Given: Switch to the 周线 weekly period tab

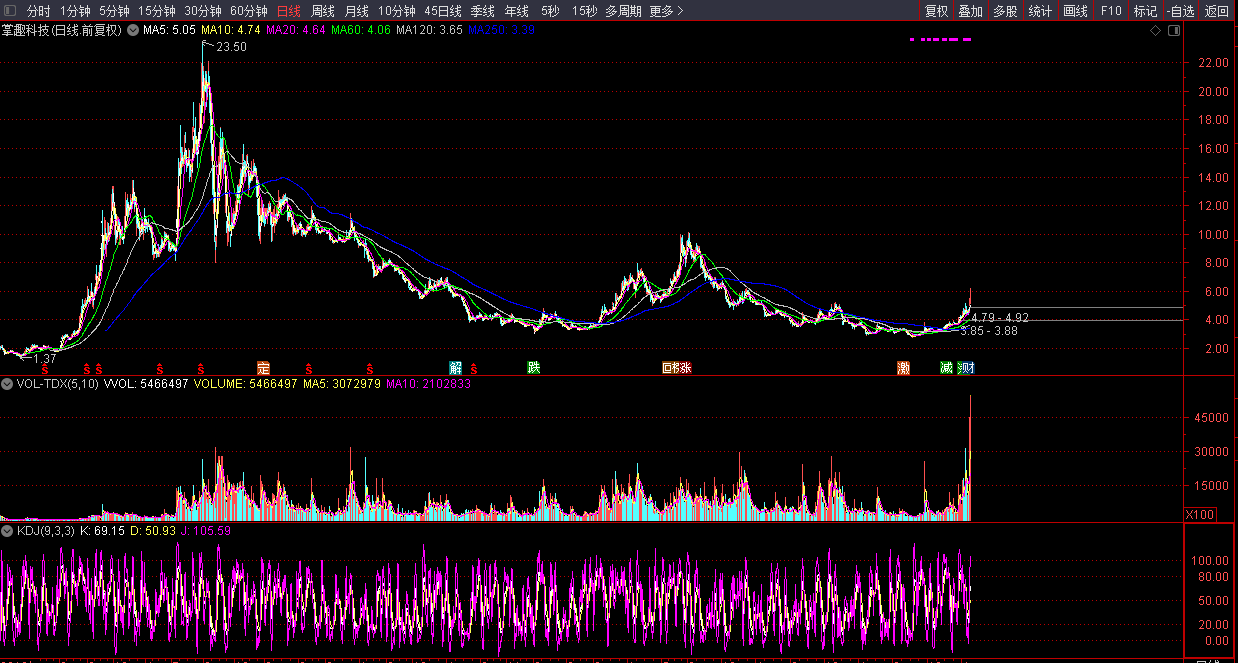Looking at the screenshot, I should point(322,11).
